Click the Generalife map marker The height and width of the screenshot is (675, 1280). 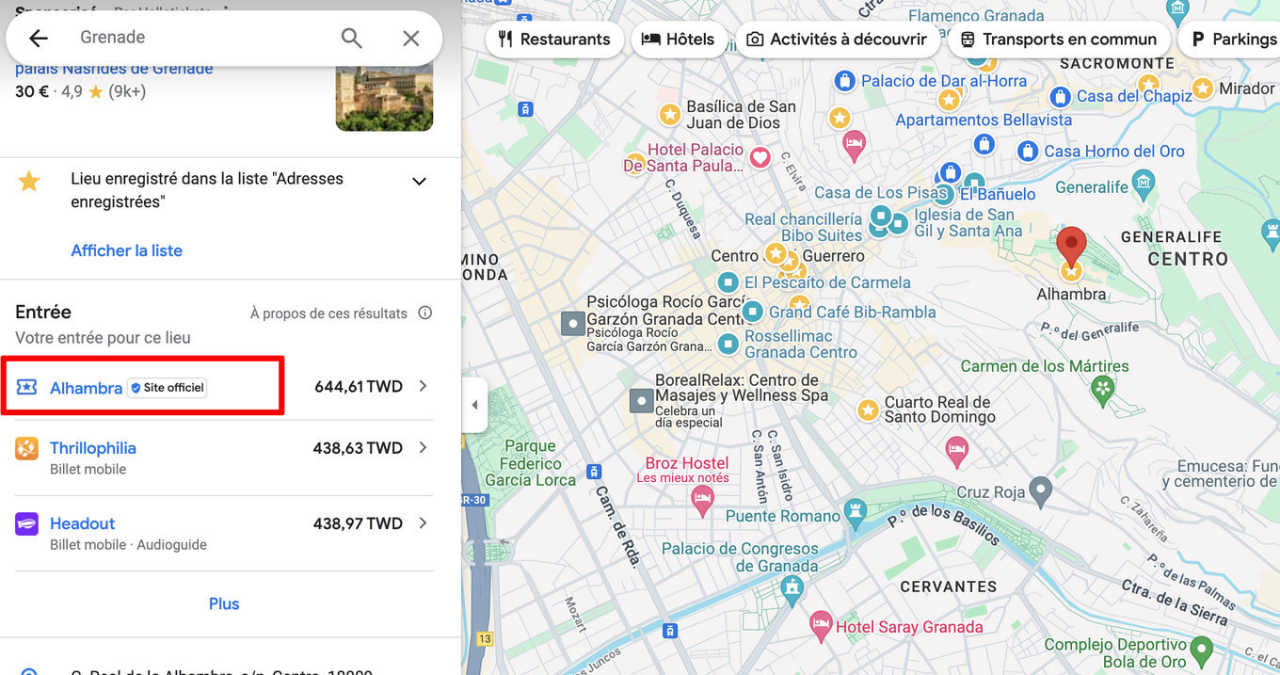(1144, 183)
